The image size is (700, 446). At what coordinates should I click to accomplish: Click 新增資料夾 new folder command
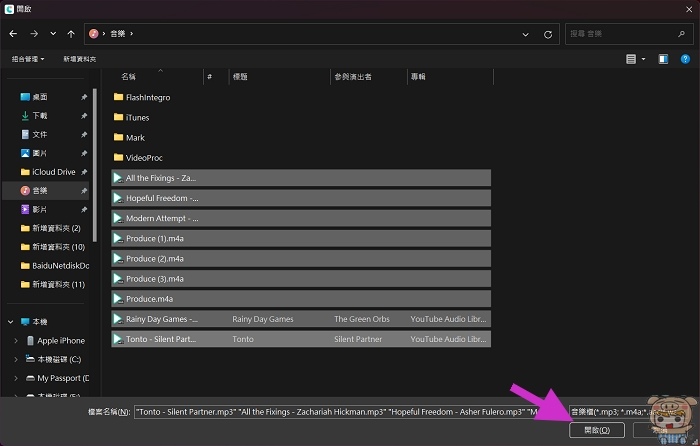click(x=81, y=59)
